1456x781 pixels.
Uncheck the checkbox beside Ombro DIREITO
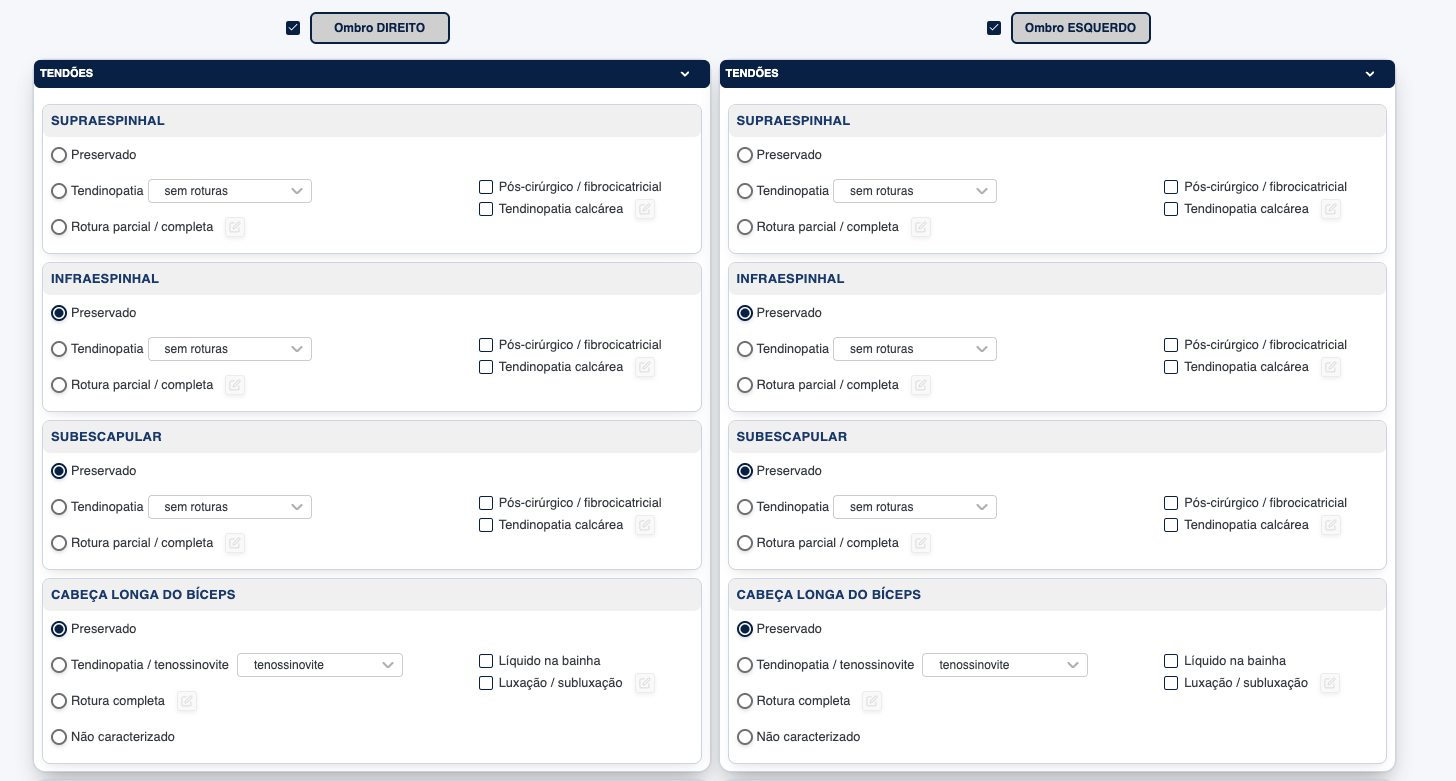pos(293,28)
